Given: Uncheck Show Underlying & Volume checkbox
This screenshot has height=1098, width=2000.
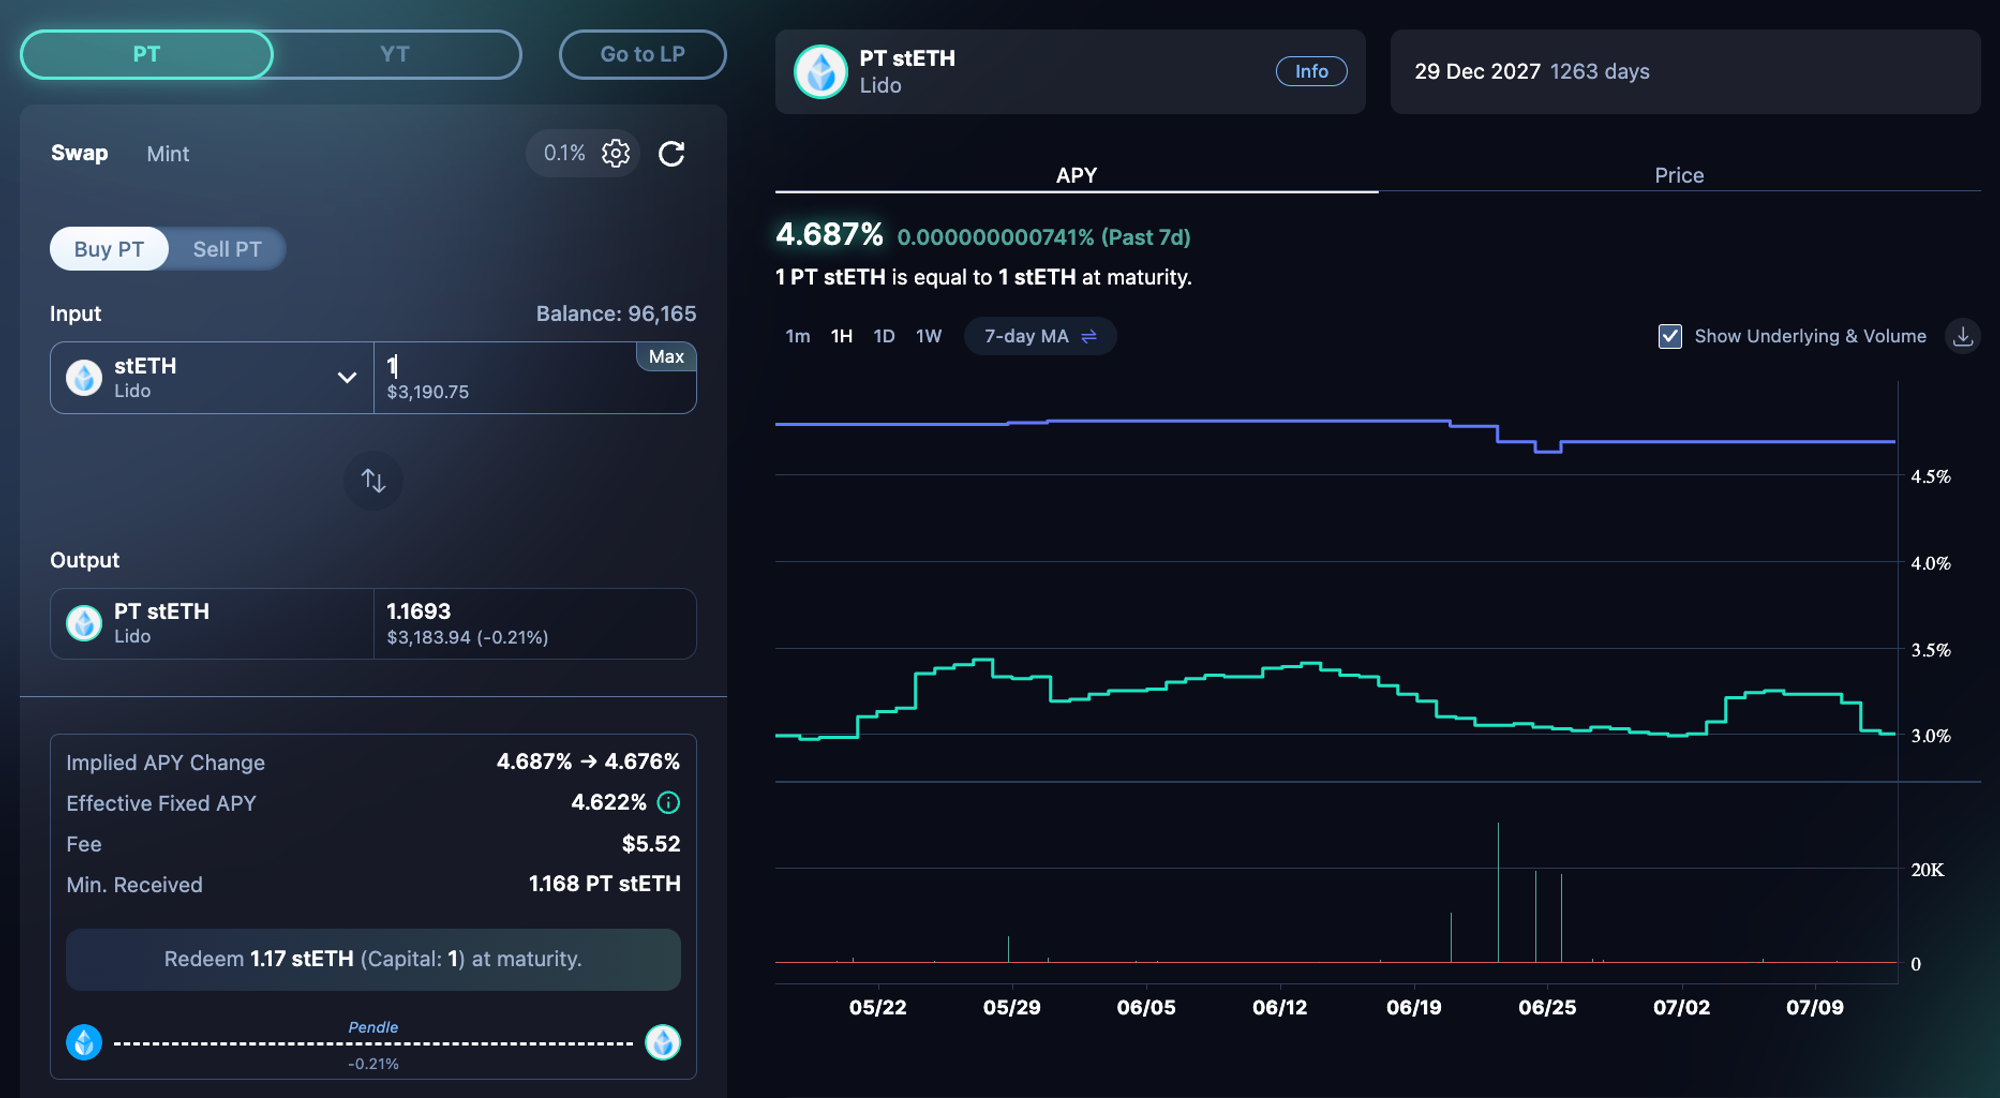Looking at the screenshot, I should pyautogui.click(x=1669, y=337).
